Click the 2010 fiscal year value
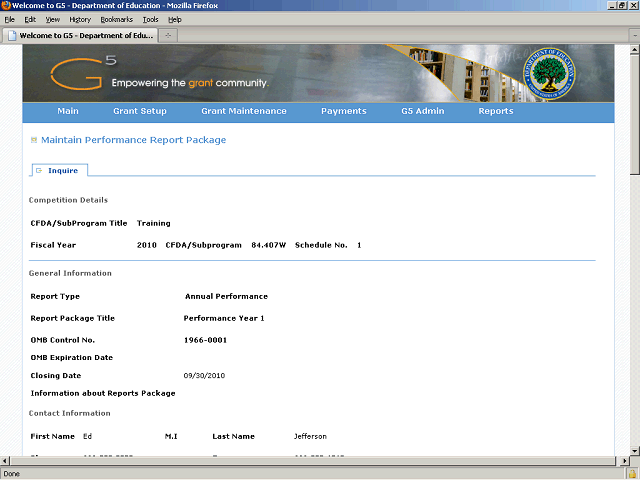The height and width of the screenshot is (480, 640). click(147, 245)
